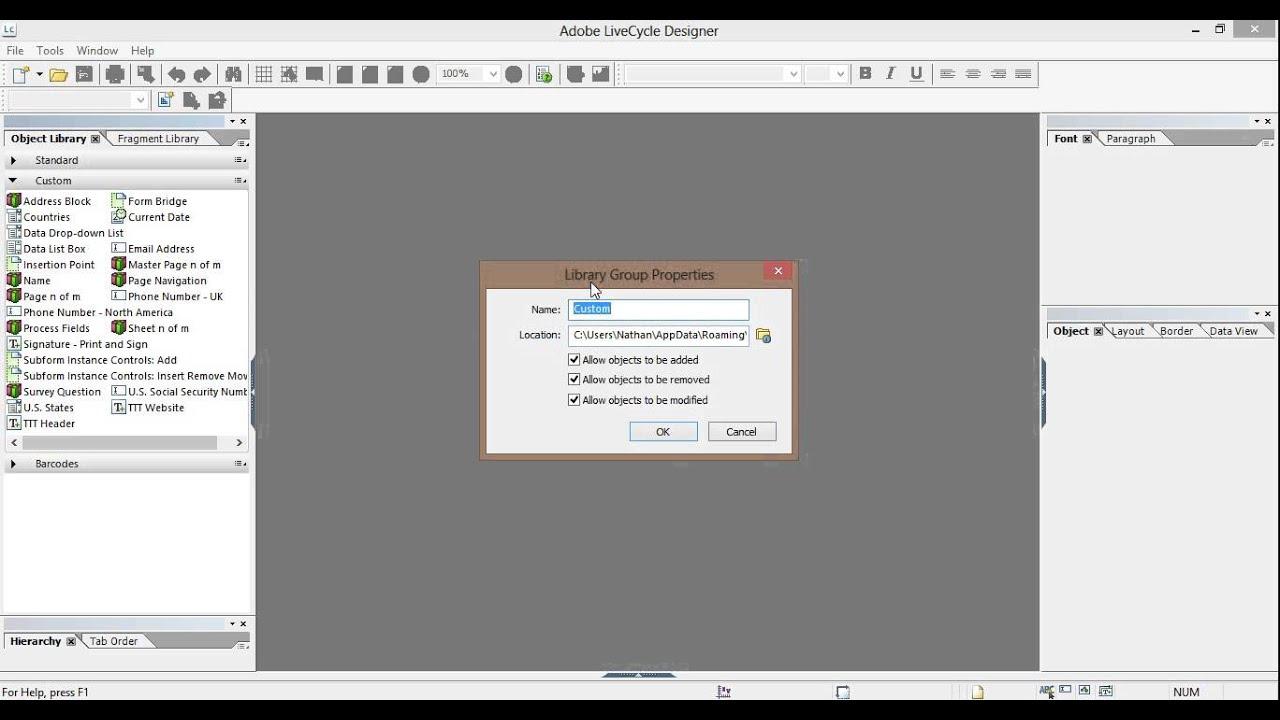The image size is (1280, 720).
Task: Select the TTT Website object
Action: [x=148, y=408]
